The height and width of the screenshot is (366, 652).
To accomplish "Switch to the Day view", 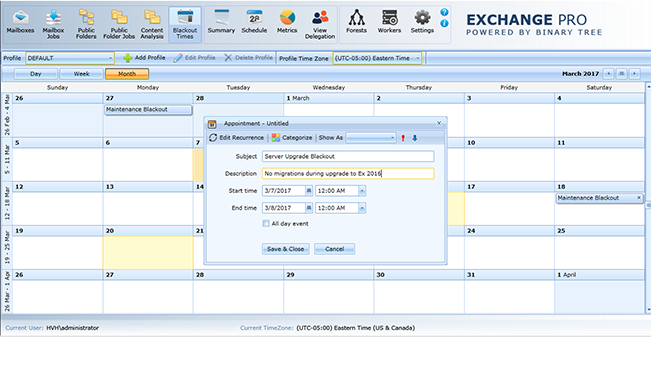I will tap(36, 74).
